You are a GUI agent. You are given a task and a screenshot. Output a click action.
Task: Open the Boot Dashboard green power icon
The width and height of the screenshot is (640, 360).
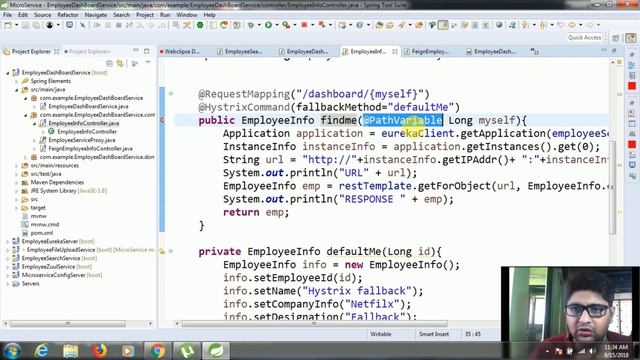pyautogui.click(x=200, y=25)
